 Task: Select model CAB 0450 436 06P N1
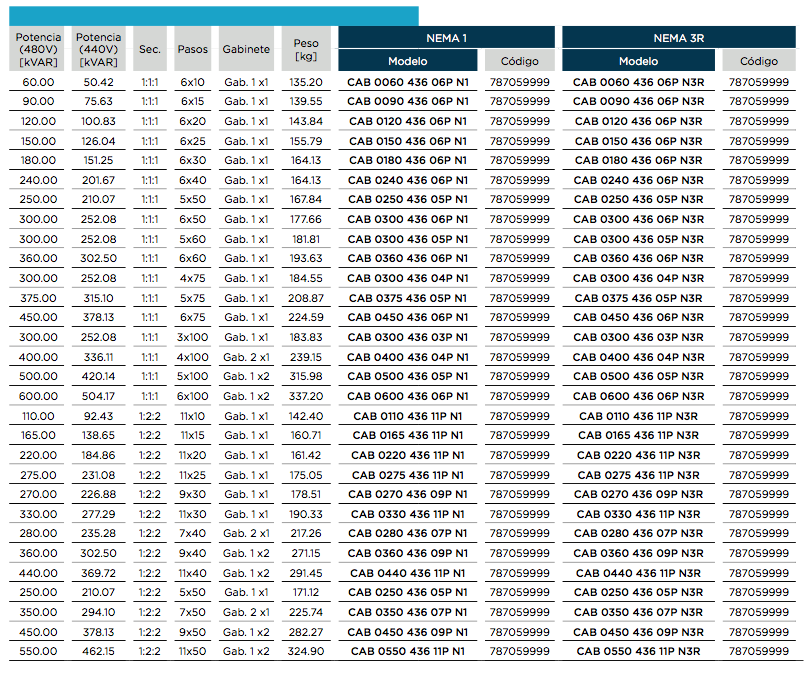(408, 317)
